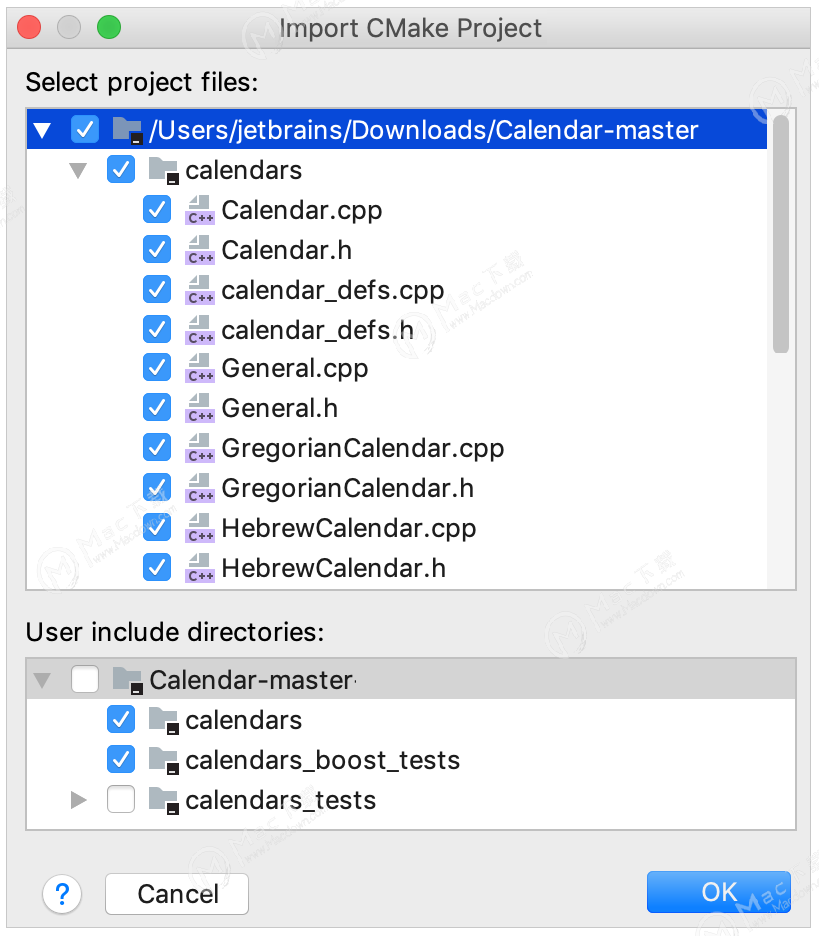Image resolution: width=819 pixels, height=936 pixels.
Task: Click the calendars_tests folder icon
Action: pyautogui.click(x=164, y=800)
